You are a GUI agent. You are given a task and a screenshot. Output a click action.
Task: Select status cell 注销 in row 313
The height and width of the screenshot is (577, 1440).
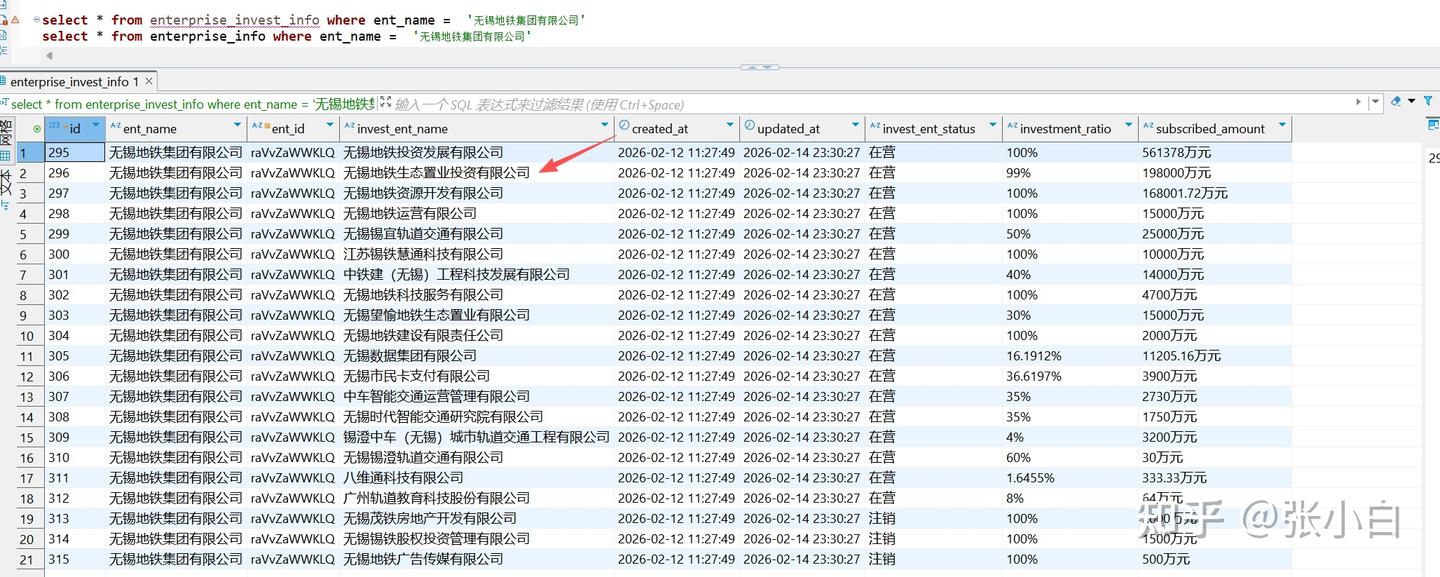[934, 518]
